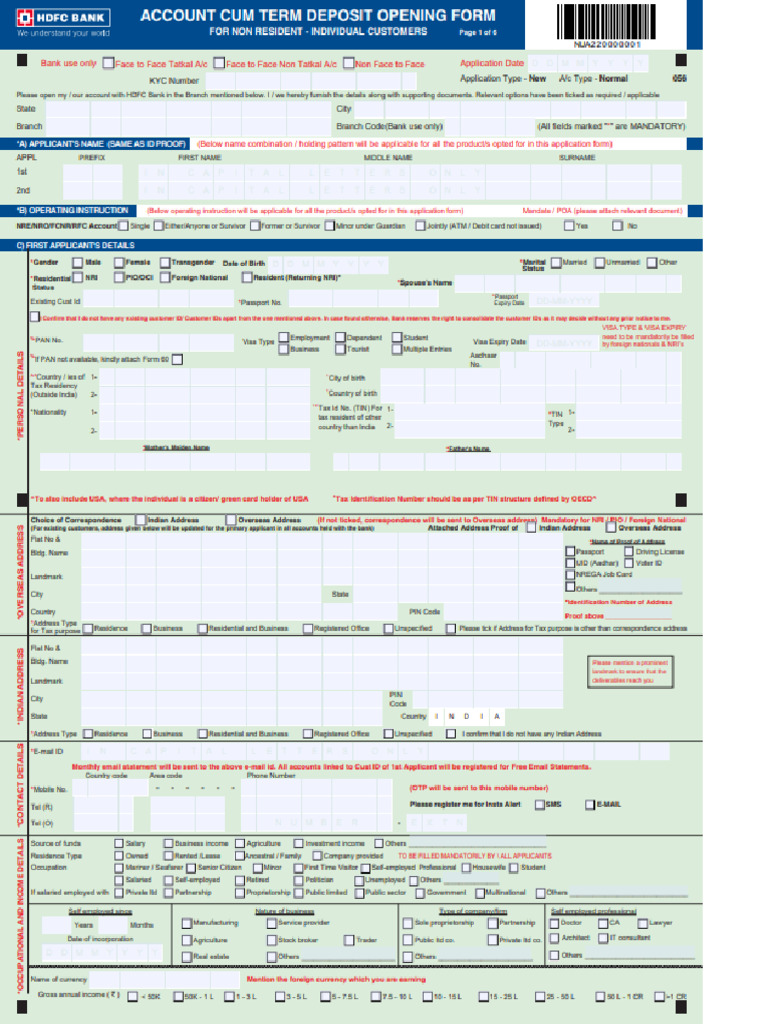Select the Non Face to Face checkbox
Screen dimensions: 768x1024
[x=349, y=63]
